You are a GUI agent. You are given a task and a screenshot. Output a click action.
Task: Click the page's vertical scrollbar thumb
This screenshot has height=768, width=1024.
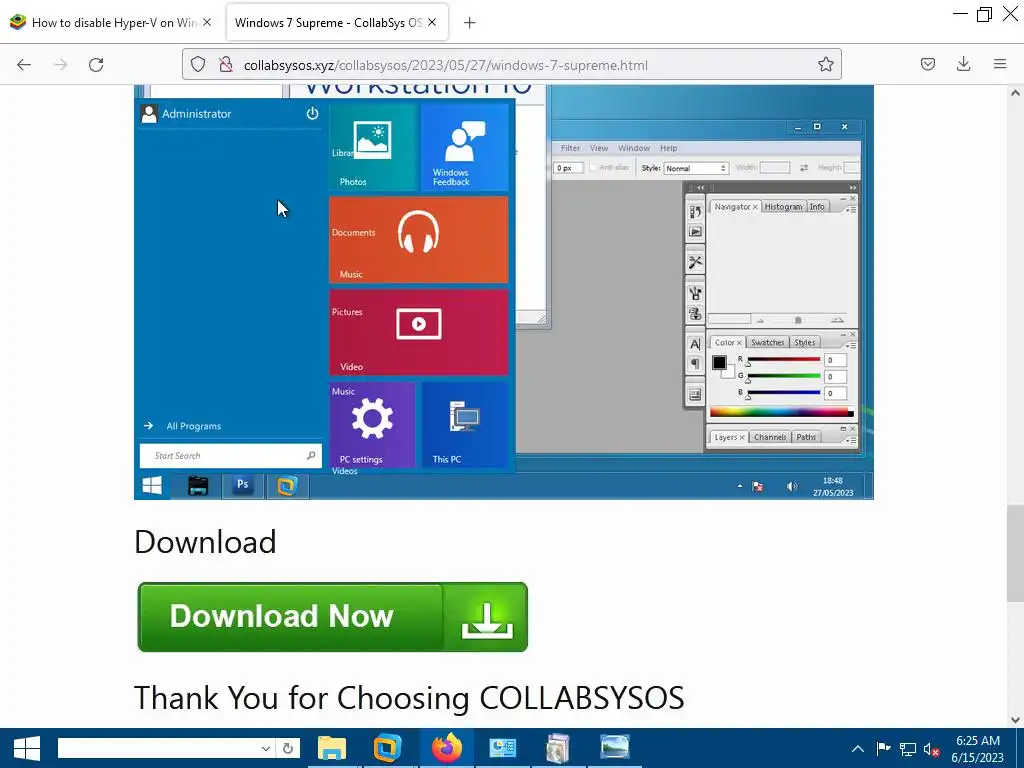point(1014,552)
